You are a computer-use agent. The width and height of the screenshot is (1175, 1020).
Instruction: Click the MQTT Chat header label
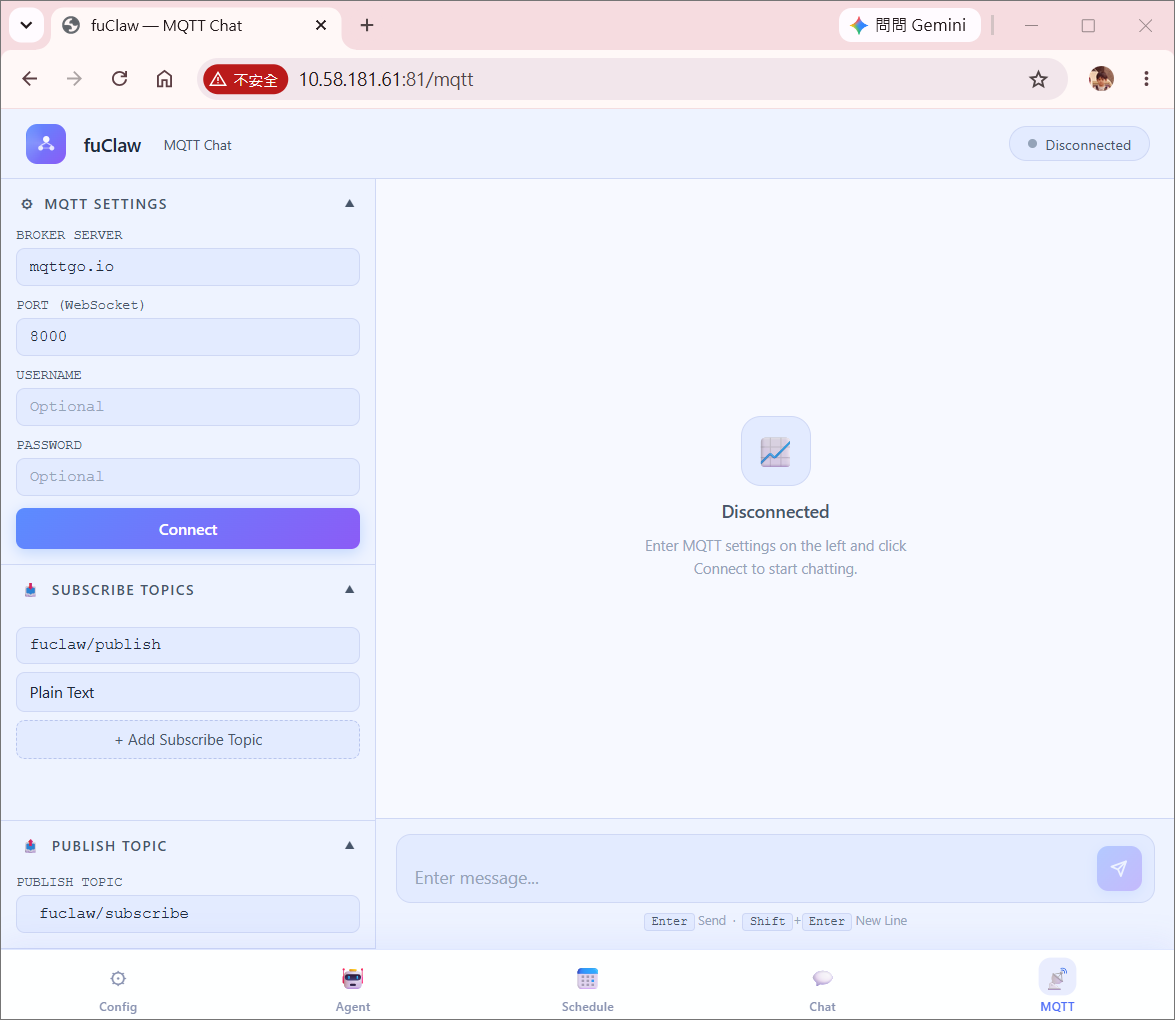point(198,145)
